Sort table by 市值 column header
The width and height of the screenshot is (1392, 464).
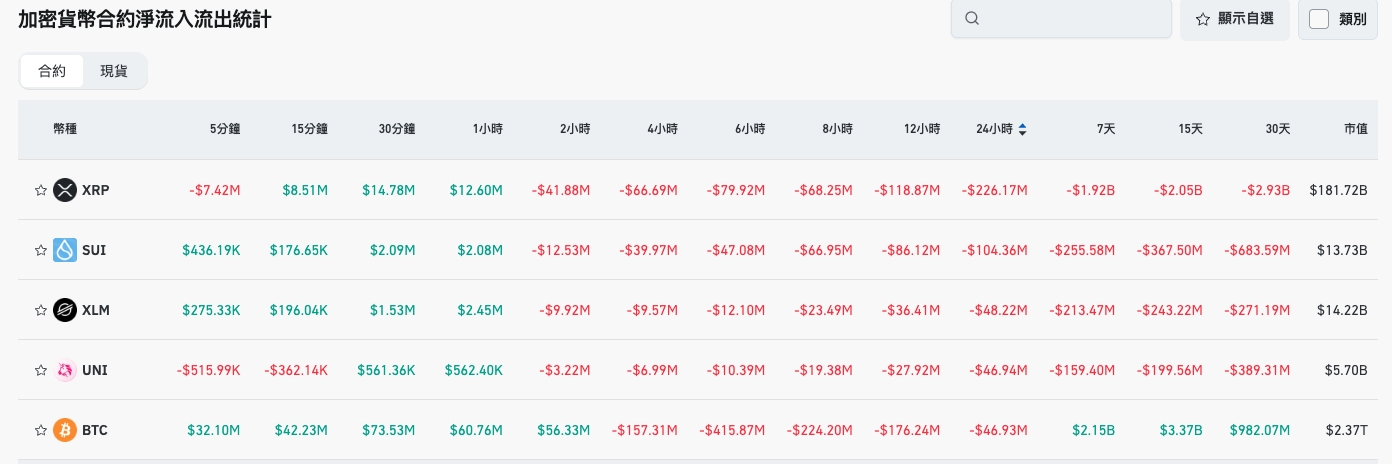[1355, 129]
